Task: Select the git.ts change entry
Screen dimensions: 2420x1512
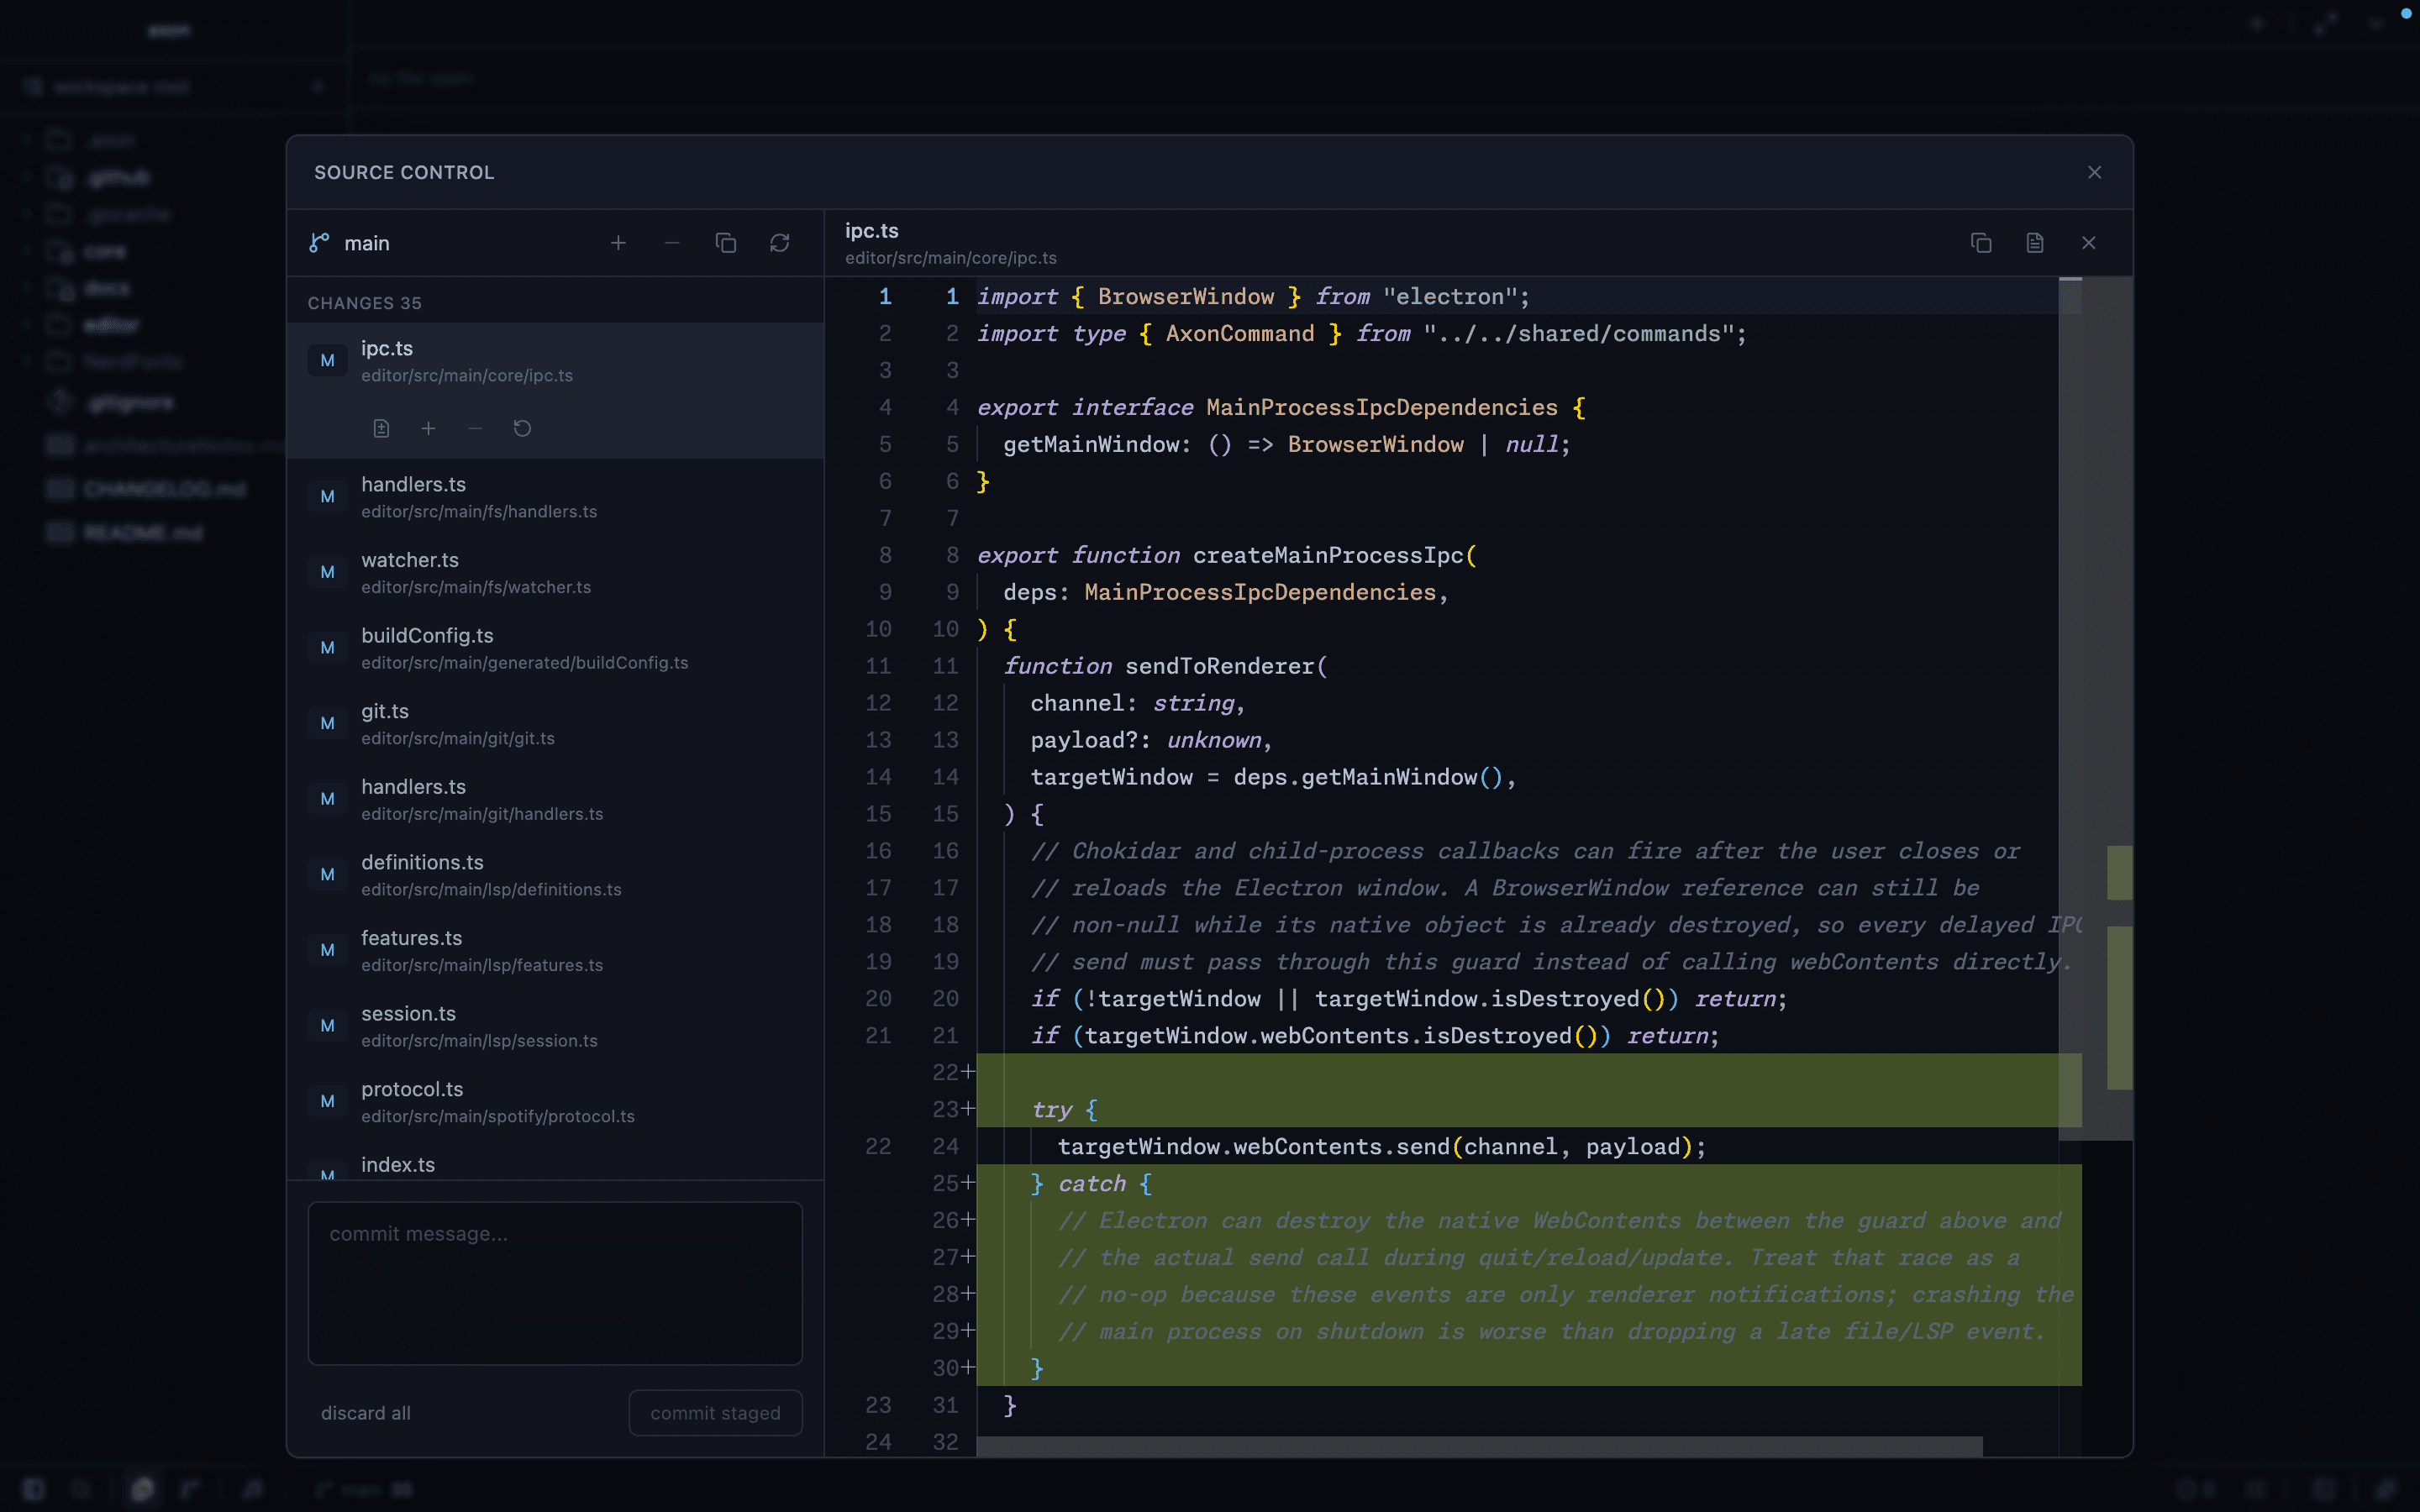Action: point(555,723)
